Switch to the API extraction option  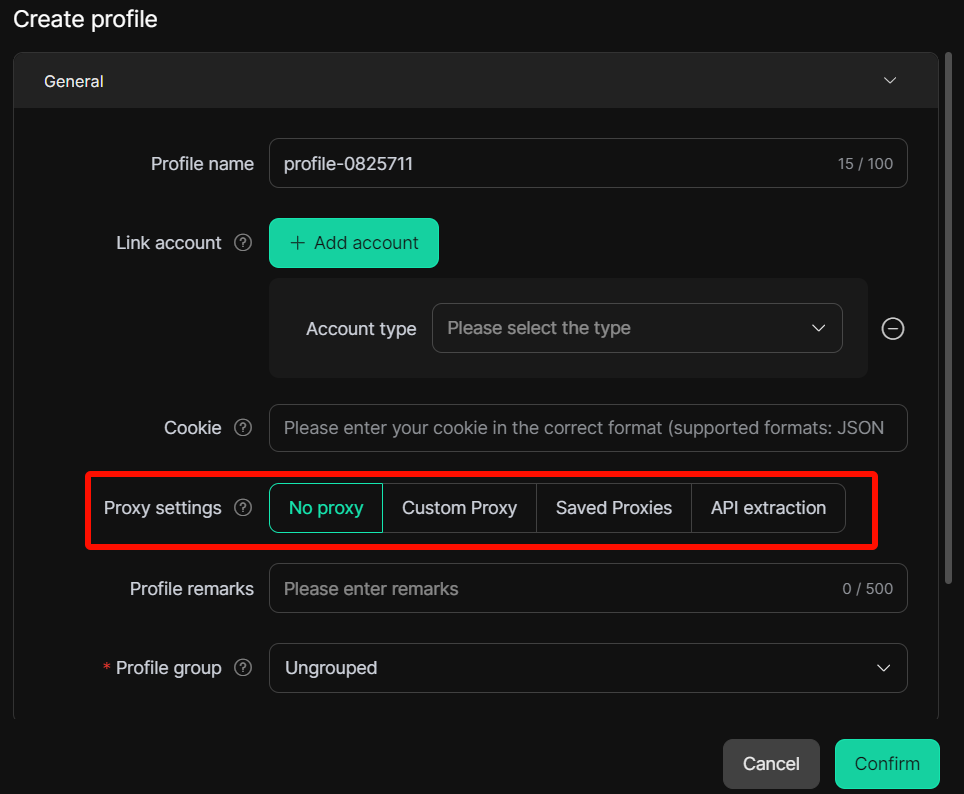tap(768, 508)
